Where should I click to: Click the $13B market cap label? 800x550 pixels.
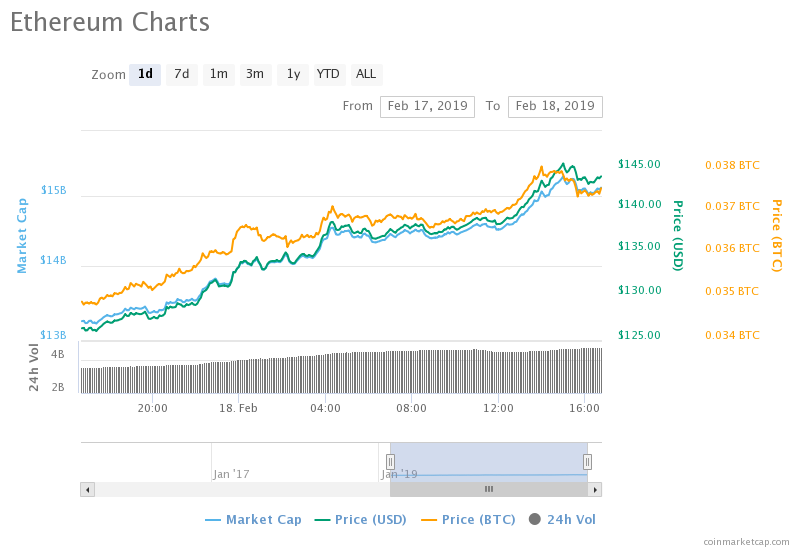click(54, 335)
